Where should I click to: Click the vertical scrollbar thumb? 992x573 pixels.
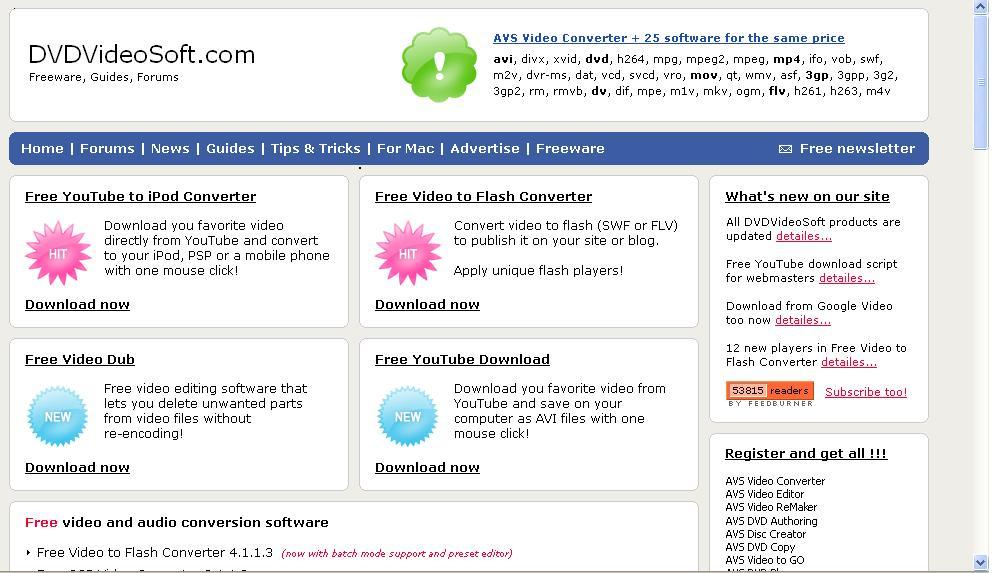click(981, 82)
